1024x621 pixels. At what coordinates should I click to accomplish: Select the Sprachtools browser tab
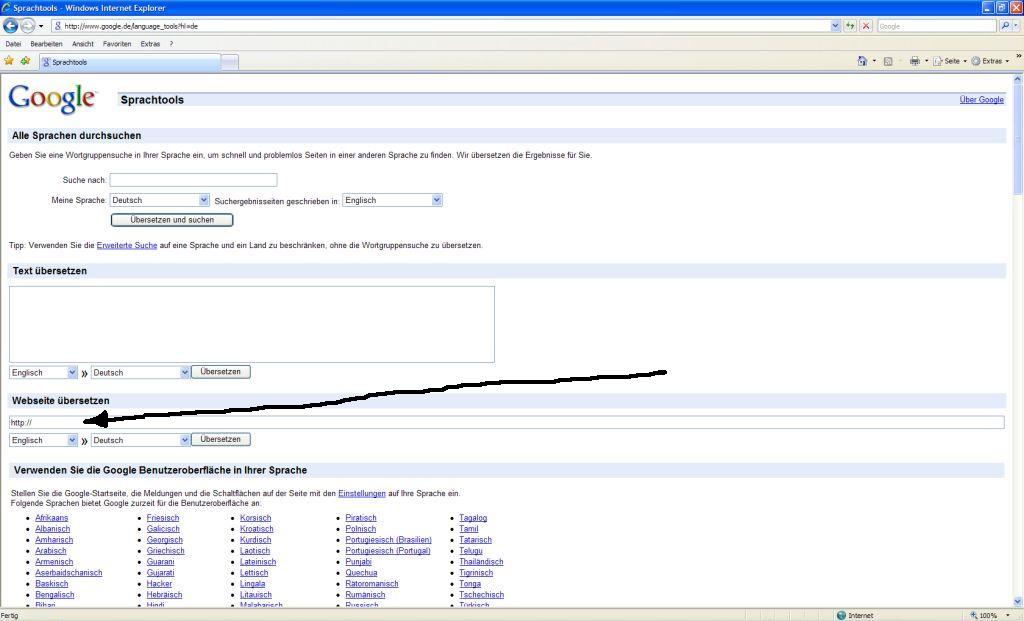130,62
